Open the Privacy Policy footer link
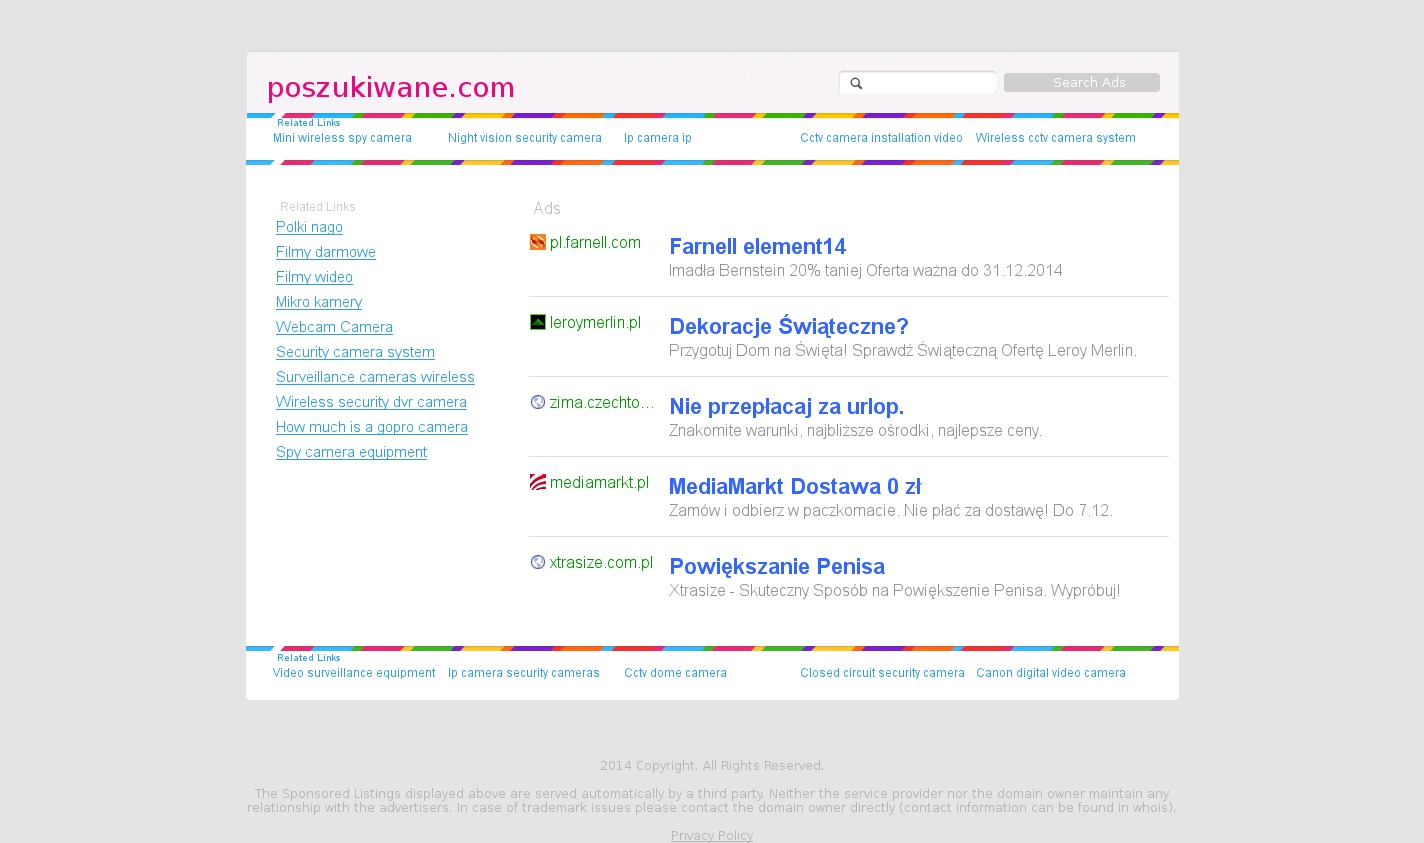Screen dimensions: 1424x843 point(712,836)
